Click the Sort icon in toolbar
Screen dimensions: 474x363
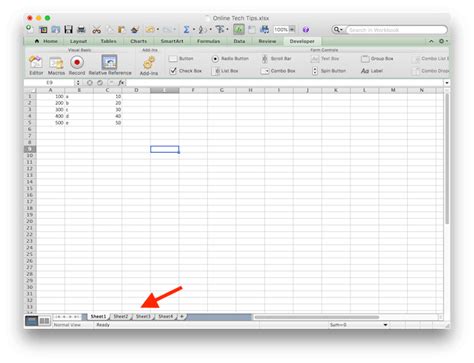[x=202, y=30]
